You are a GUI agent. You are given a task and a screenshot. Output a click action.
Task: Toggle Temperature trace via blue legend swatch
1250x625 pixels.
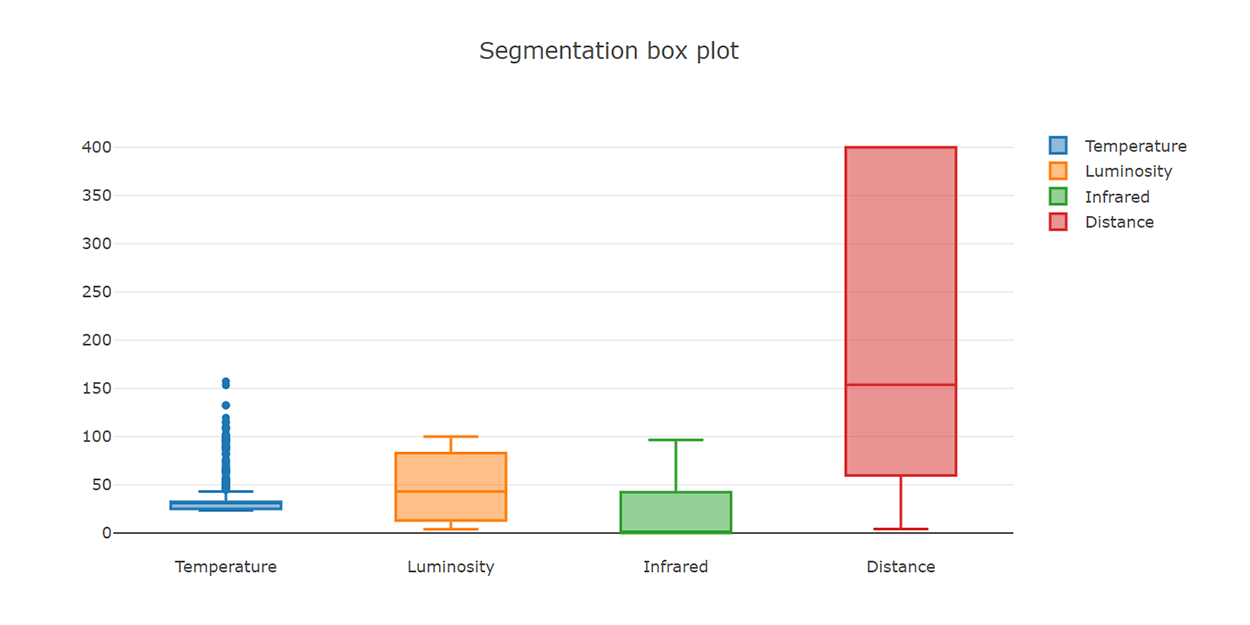[1058, 146]
